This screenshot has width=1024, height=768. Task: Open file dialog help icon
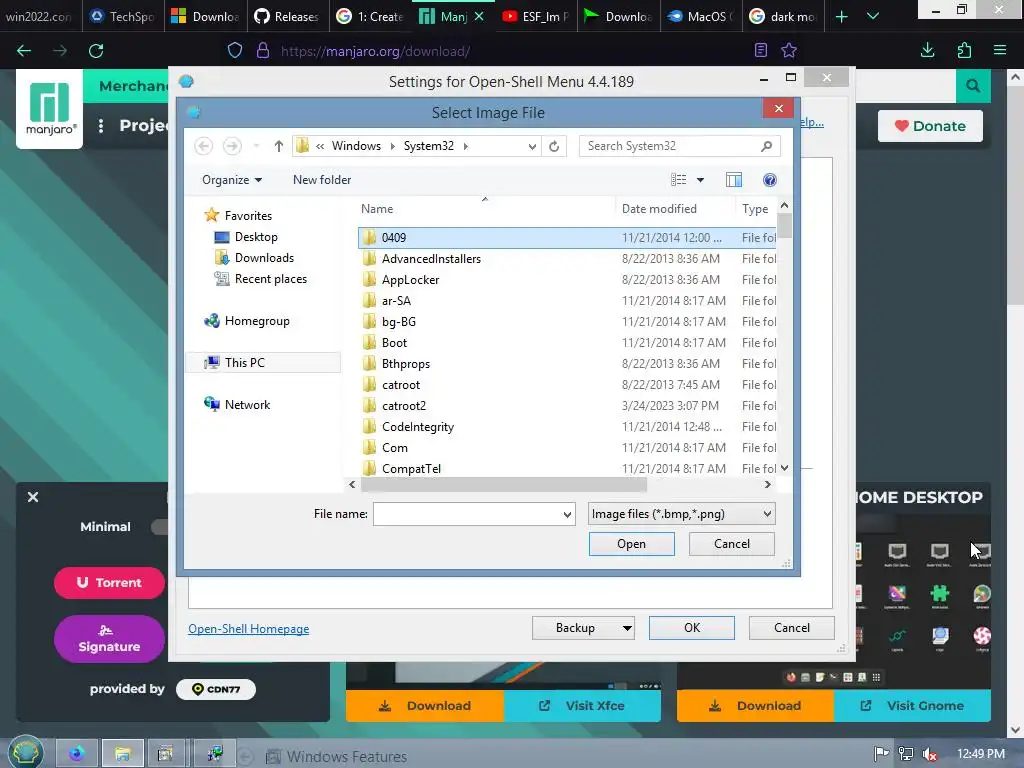pos(770,180)
